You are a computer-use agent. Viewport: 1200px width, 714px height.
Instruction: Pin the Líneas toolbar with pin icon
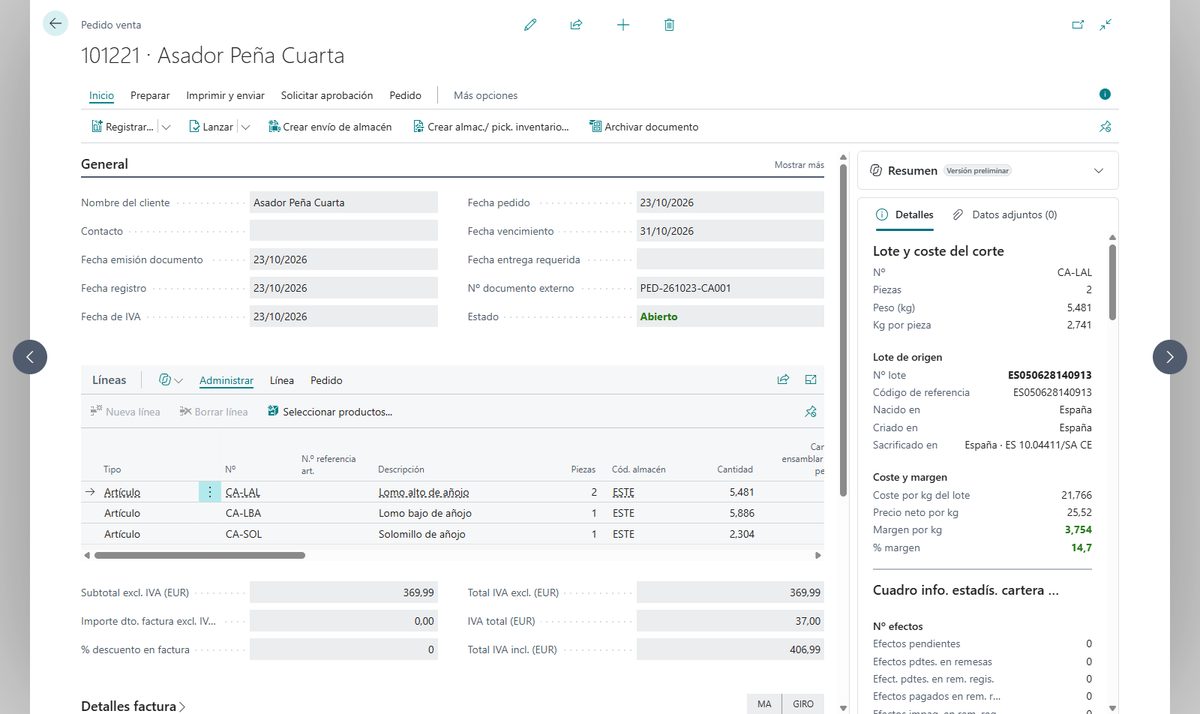(x=811, y=411)
